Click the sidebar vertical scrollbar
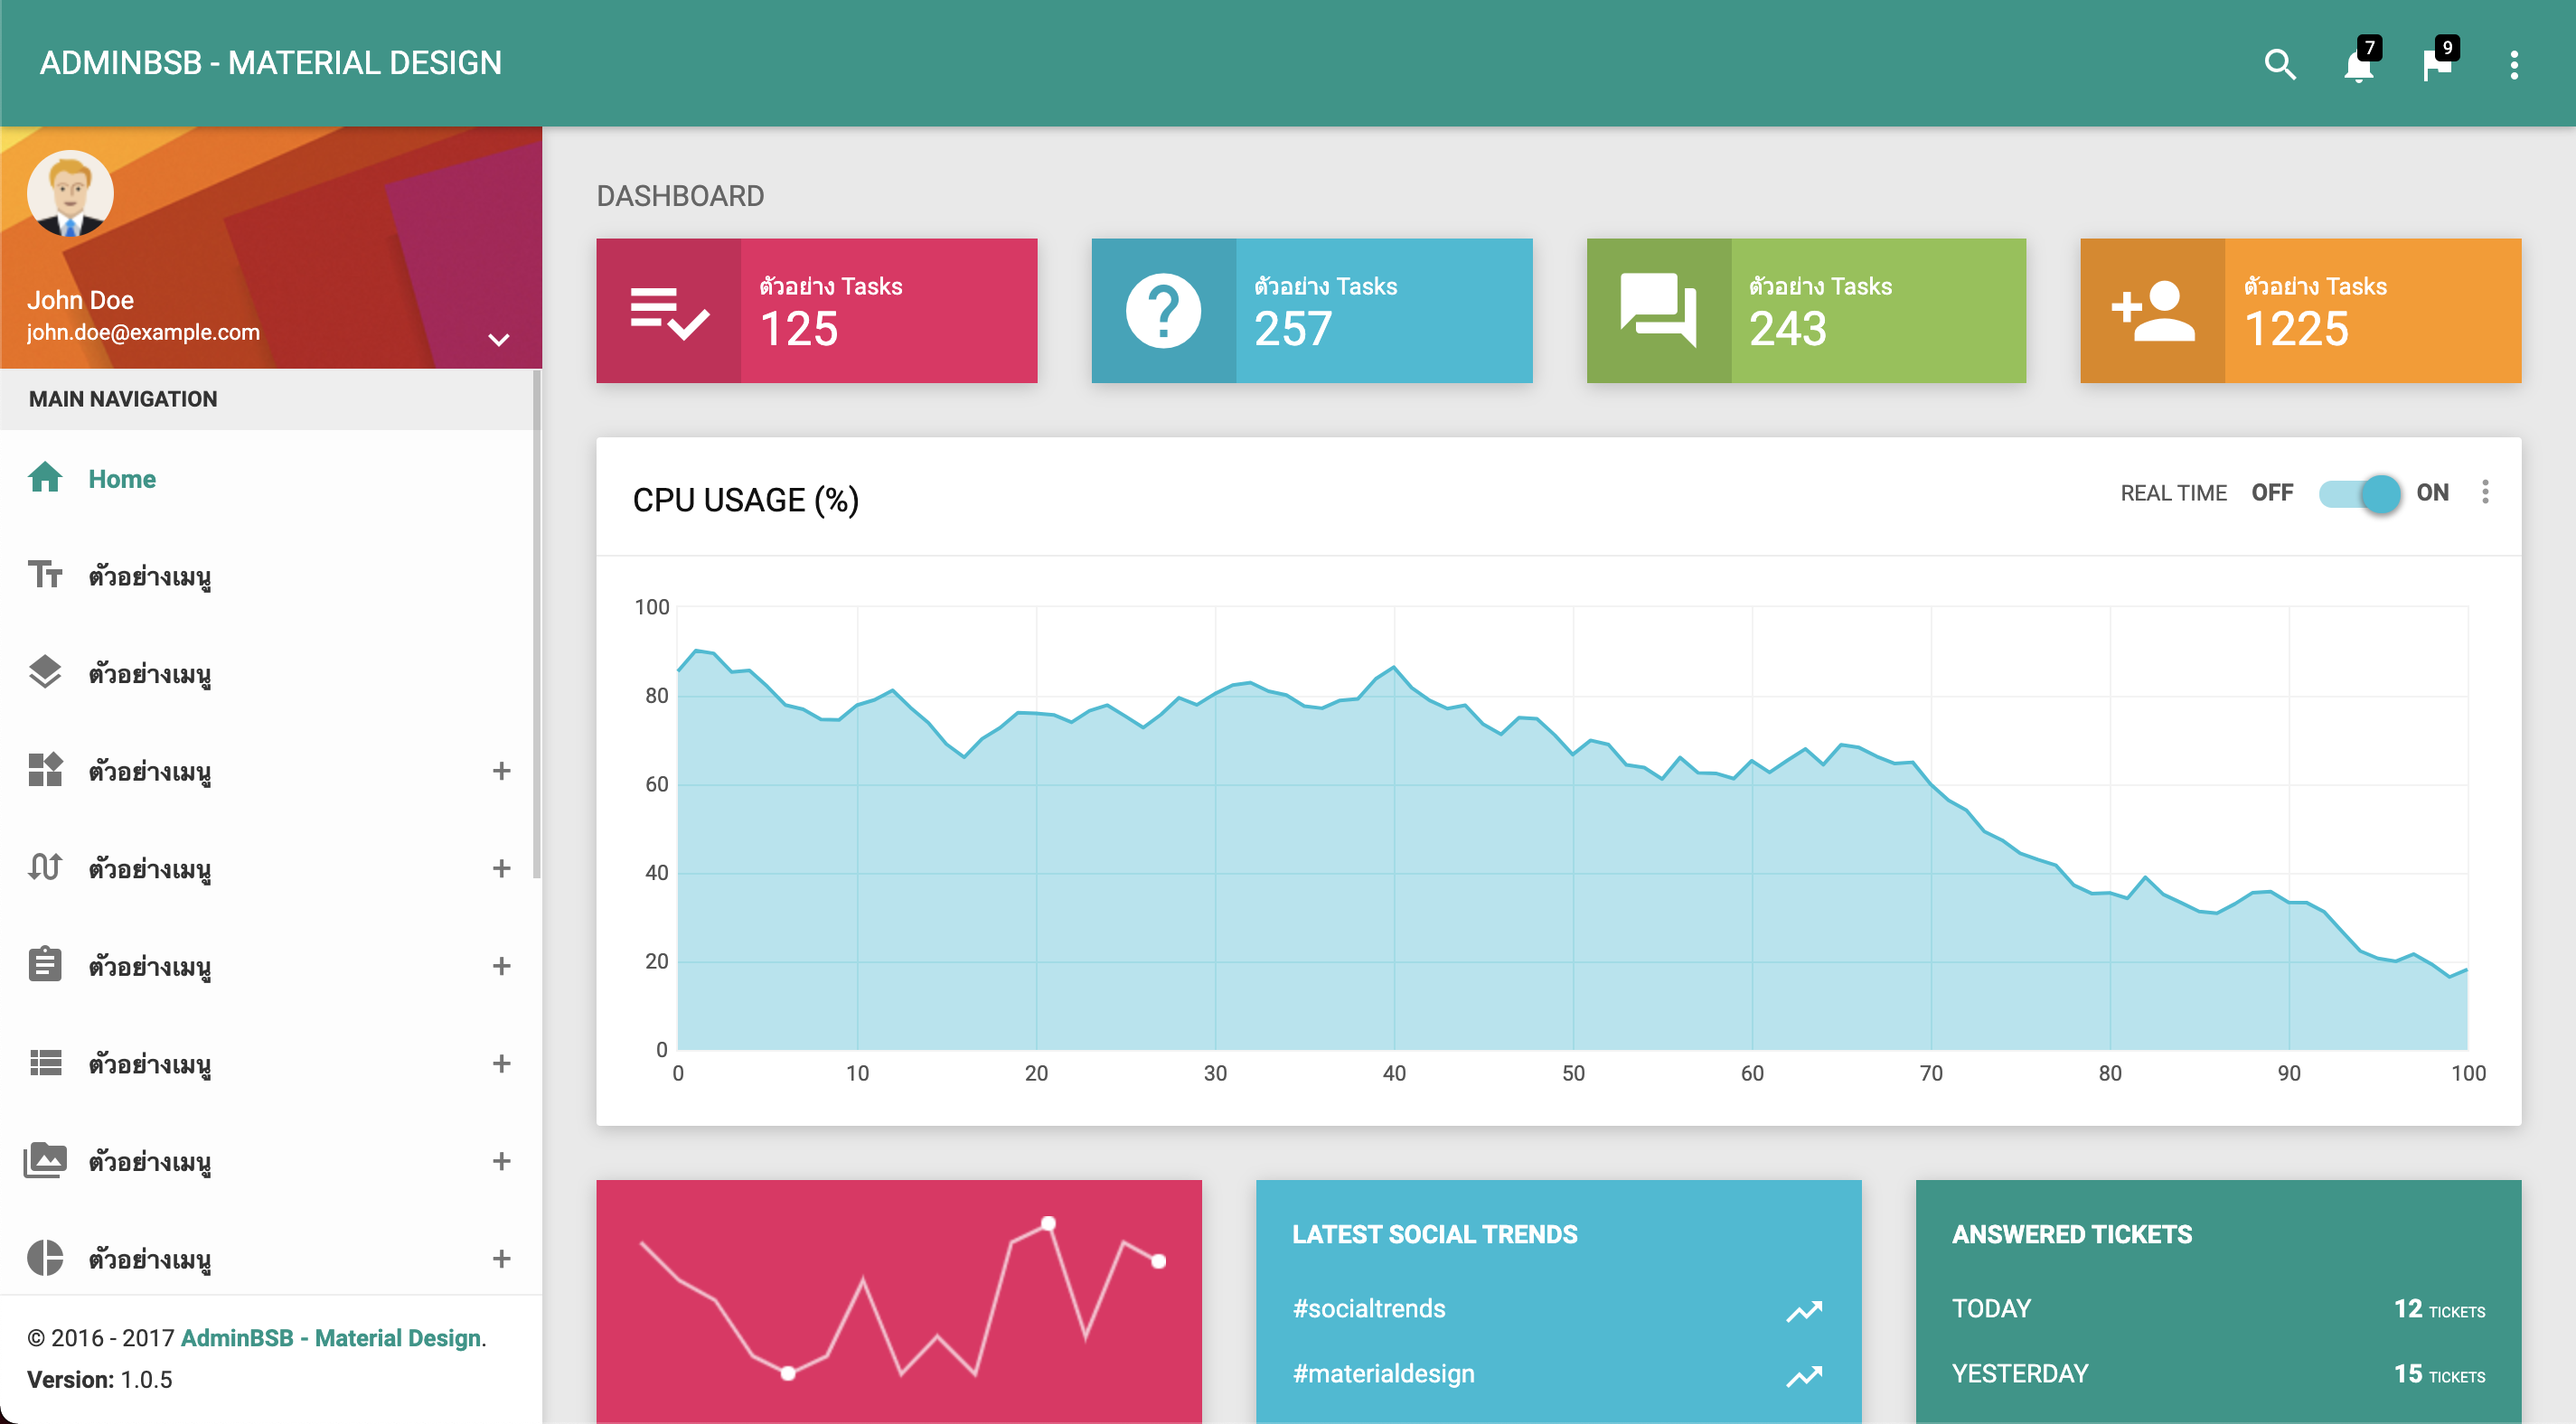Viewport: 2576px width, 1424px height. pos(537,625)
